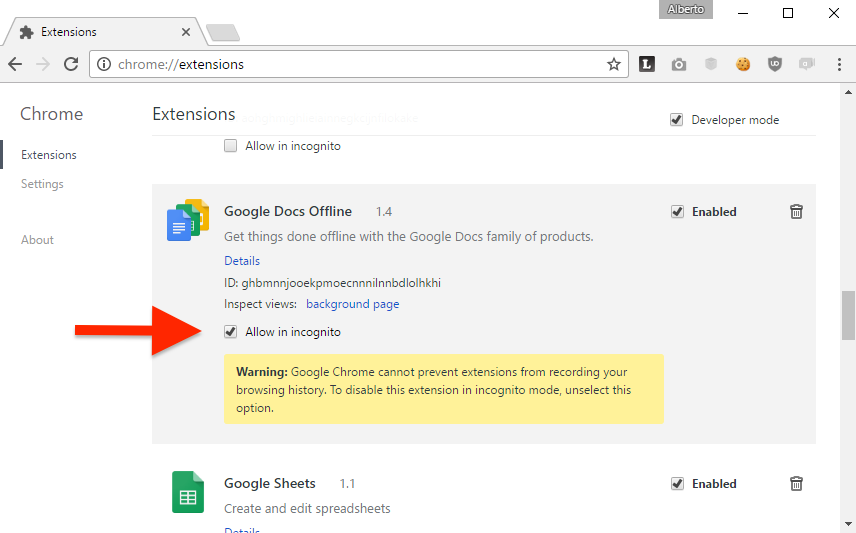
Task: Reload the page with refresh button
Action: point(71,64)
